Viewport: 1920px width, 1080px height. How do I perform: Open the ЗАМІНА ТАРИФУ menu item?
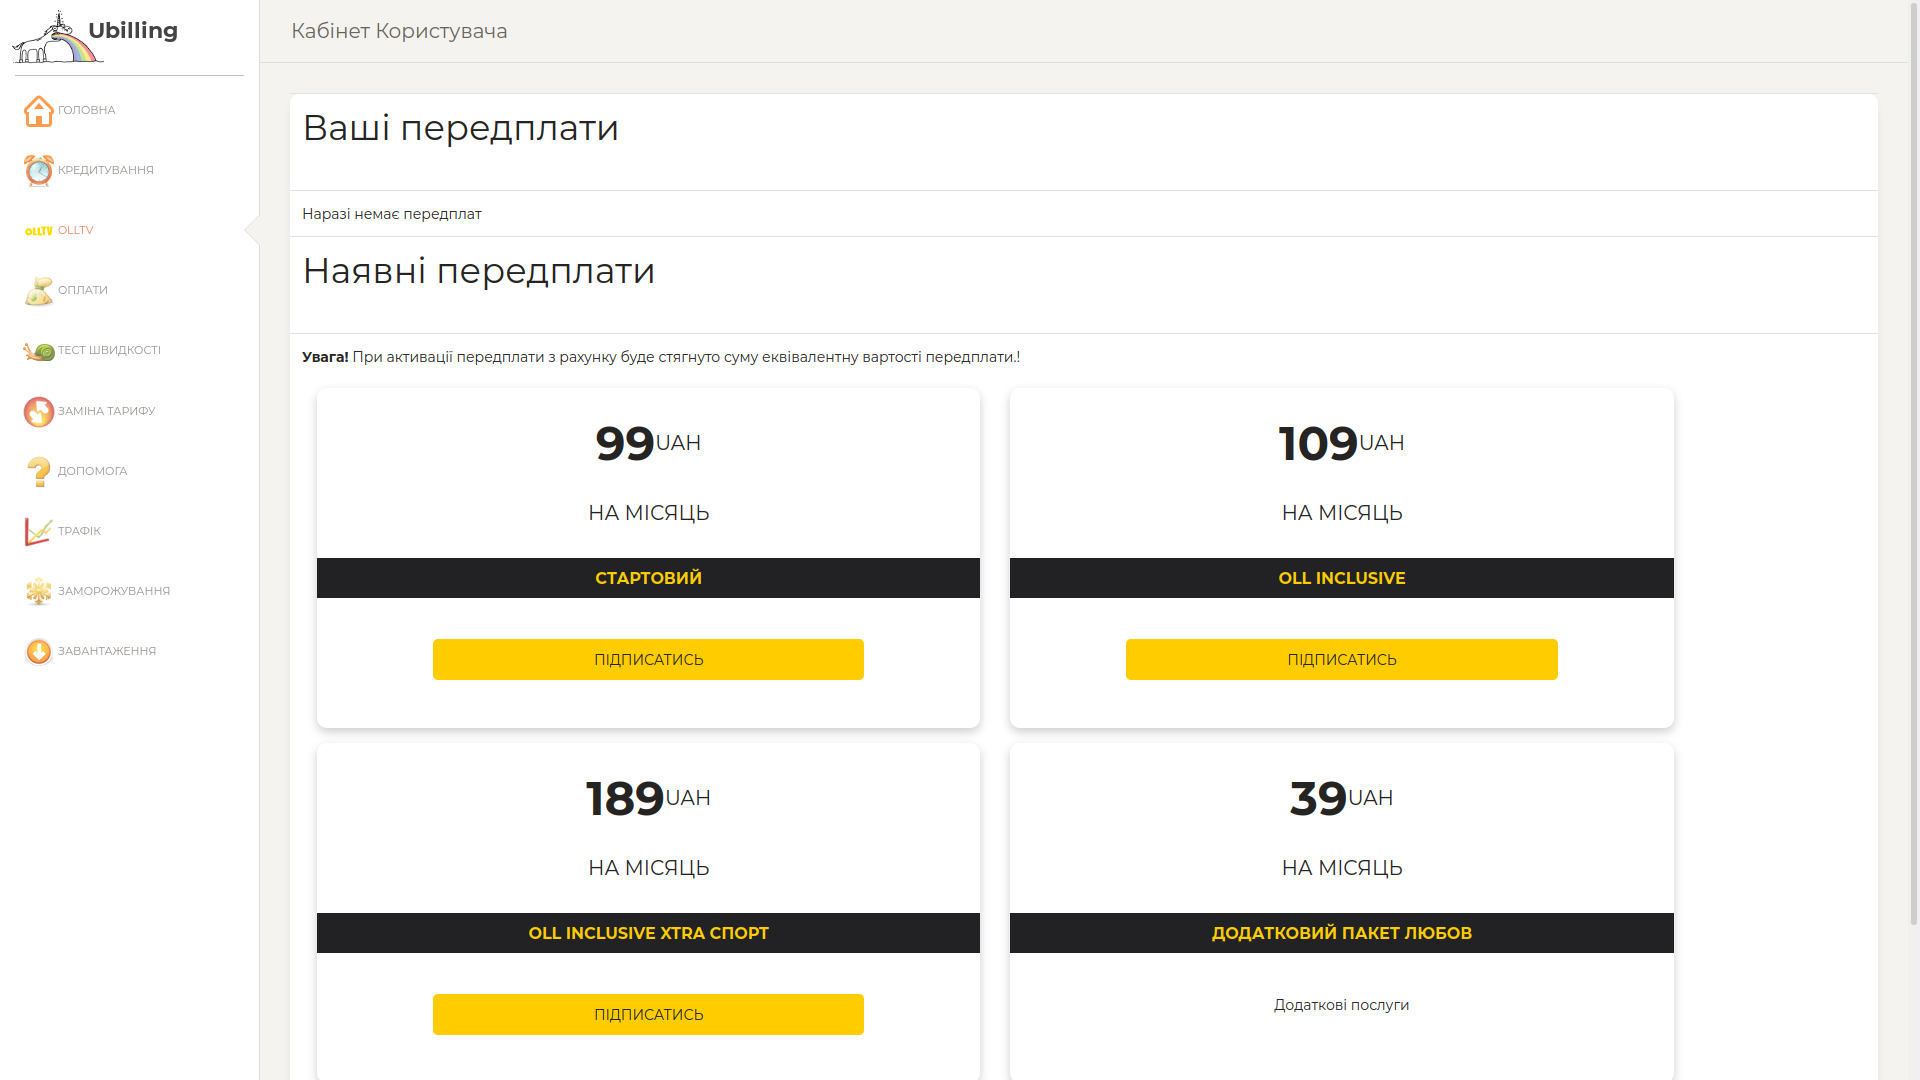(x=106, y=411)
